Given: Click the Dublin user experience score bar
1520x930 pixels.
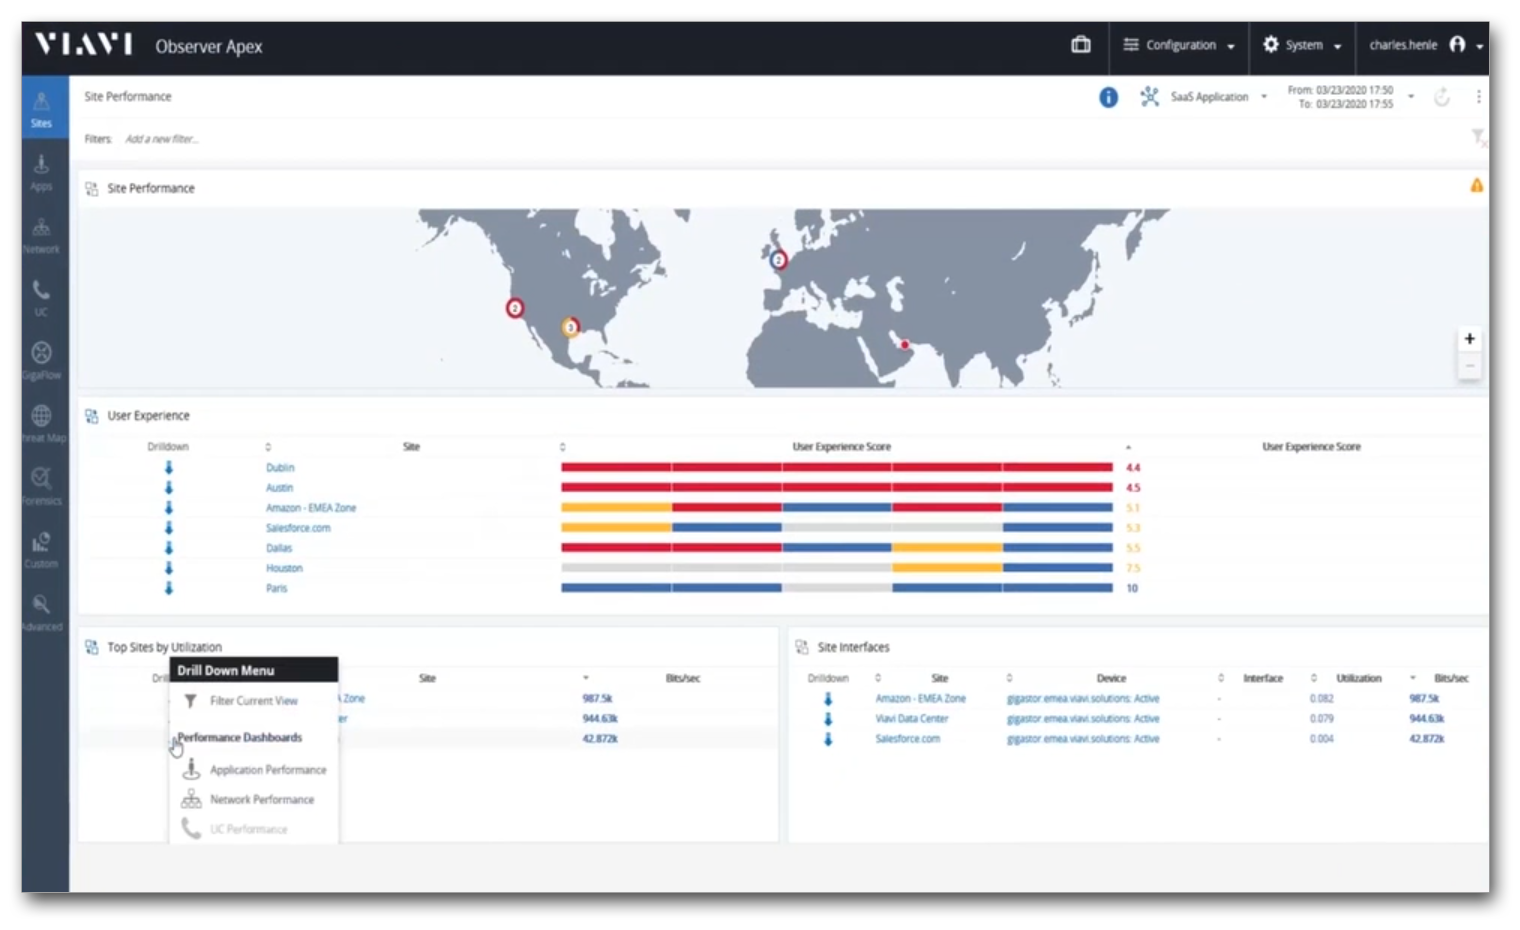Looking at the screenshot, I should [837, 467].
